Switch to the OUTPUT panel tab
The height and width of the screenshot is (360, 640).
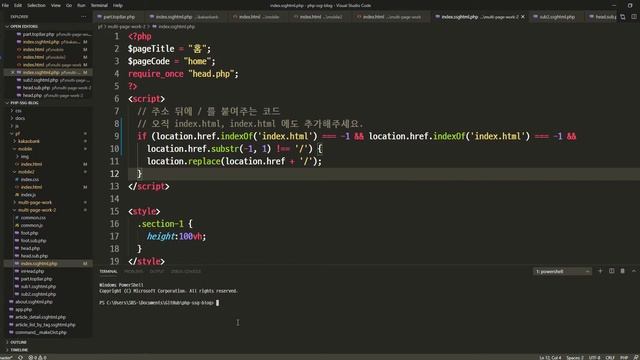tap(157, 271)
